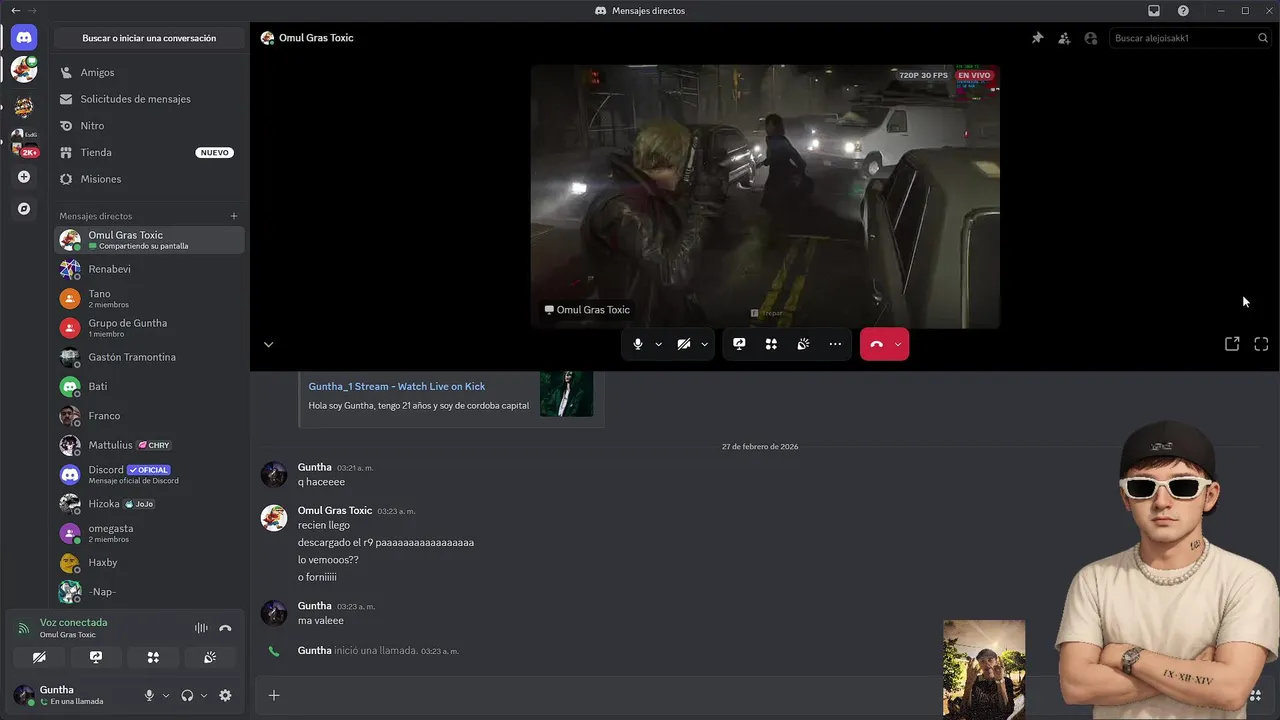
Task: Open the Discord help question mark
Action: [1183, 11]
